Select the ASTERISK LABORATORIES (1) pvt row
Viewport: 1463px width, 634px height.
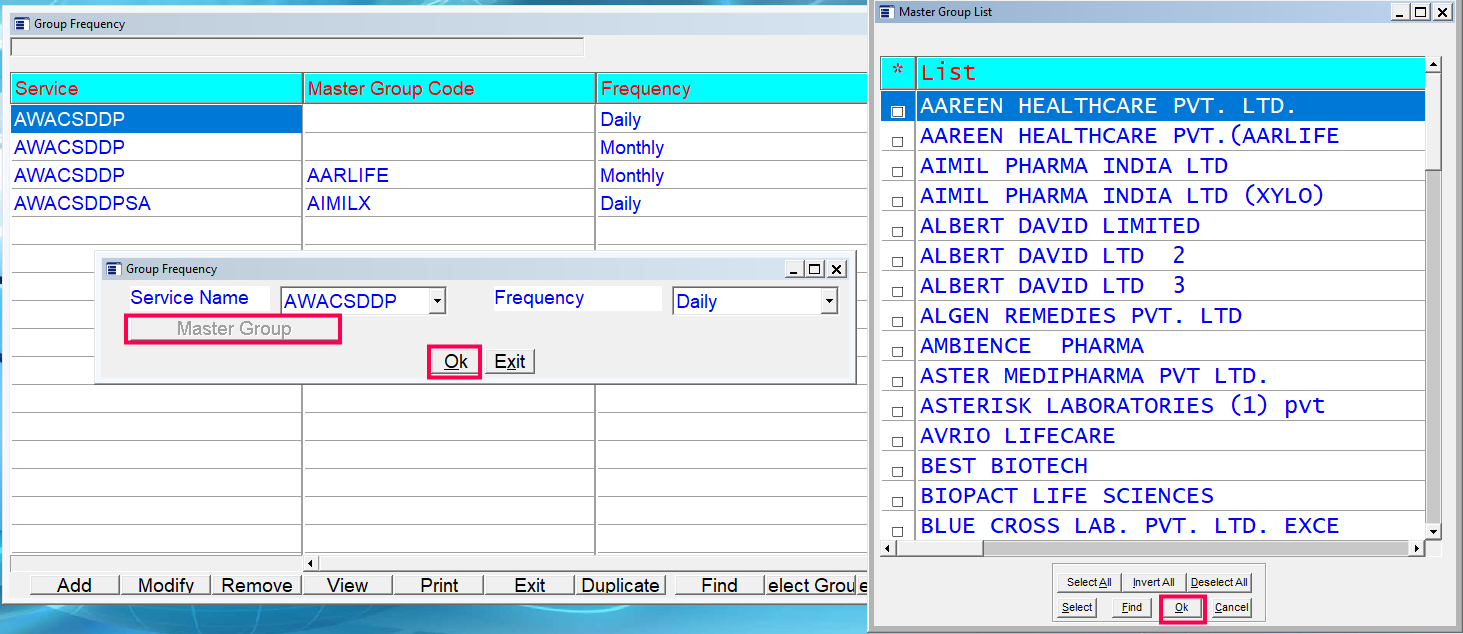click(1170, 406)
